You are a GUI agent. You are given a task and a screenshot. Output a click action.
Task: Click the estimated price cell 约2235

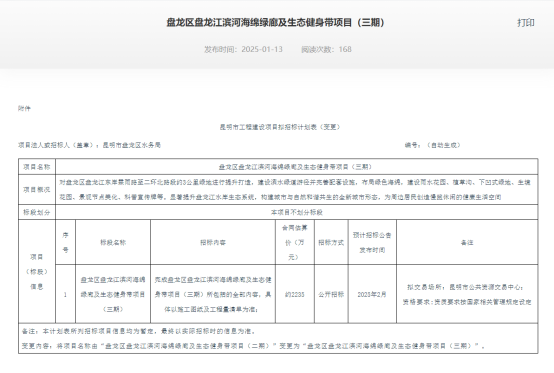click(295, 294)
